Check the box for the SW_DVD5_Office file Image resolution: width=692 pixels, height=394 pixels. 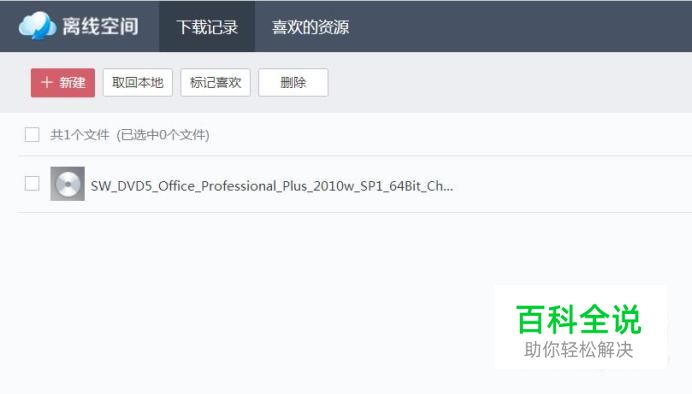point(32,184)
